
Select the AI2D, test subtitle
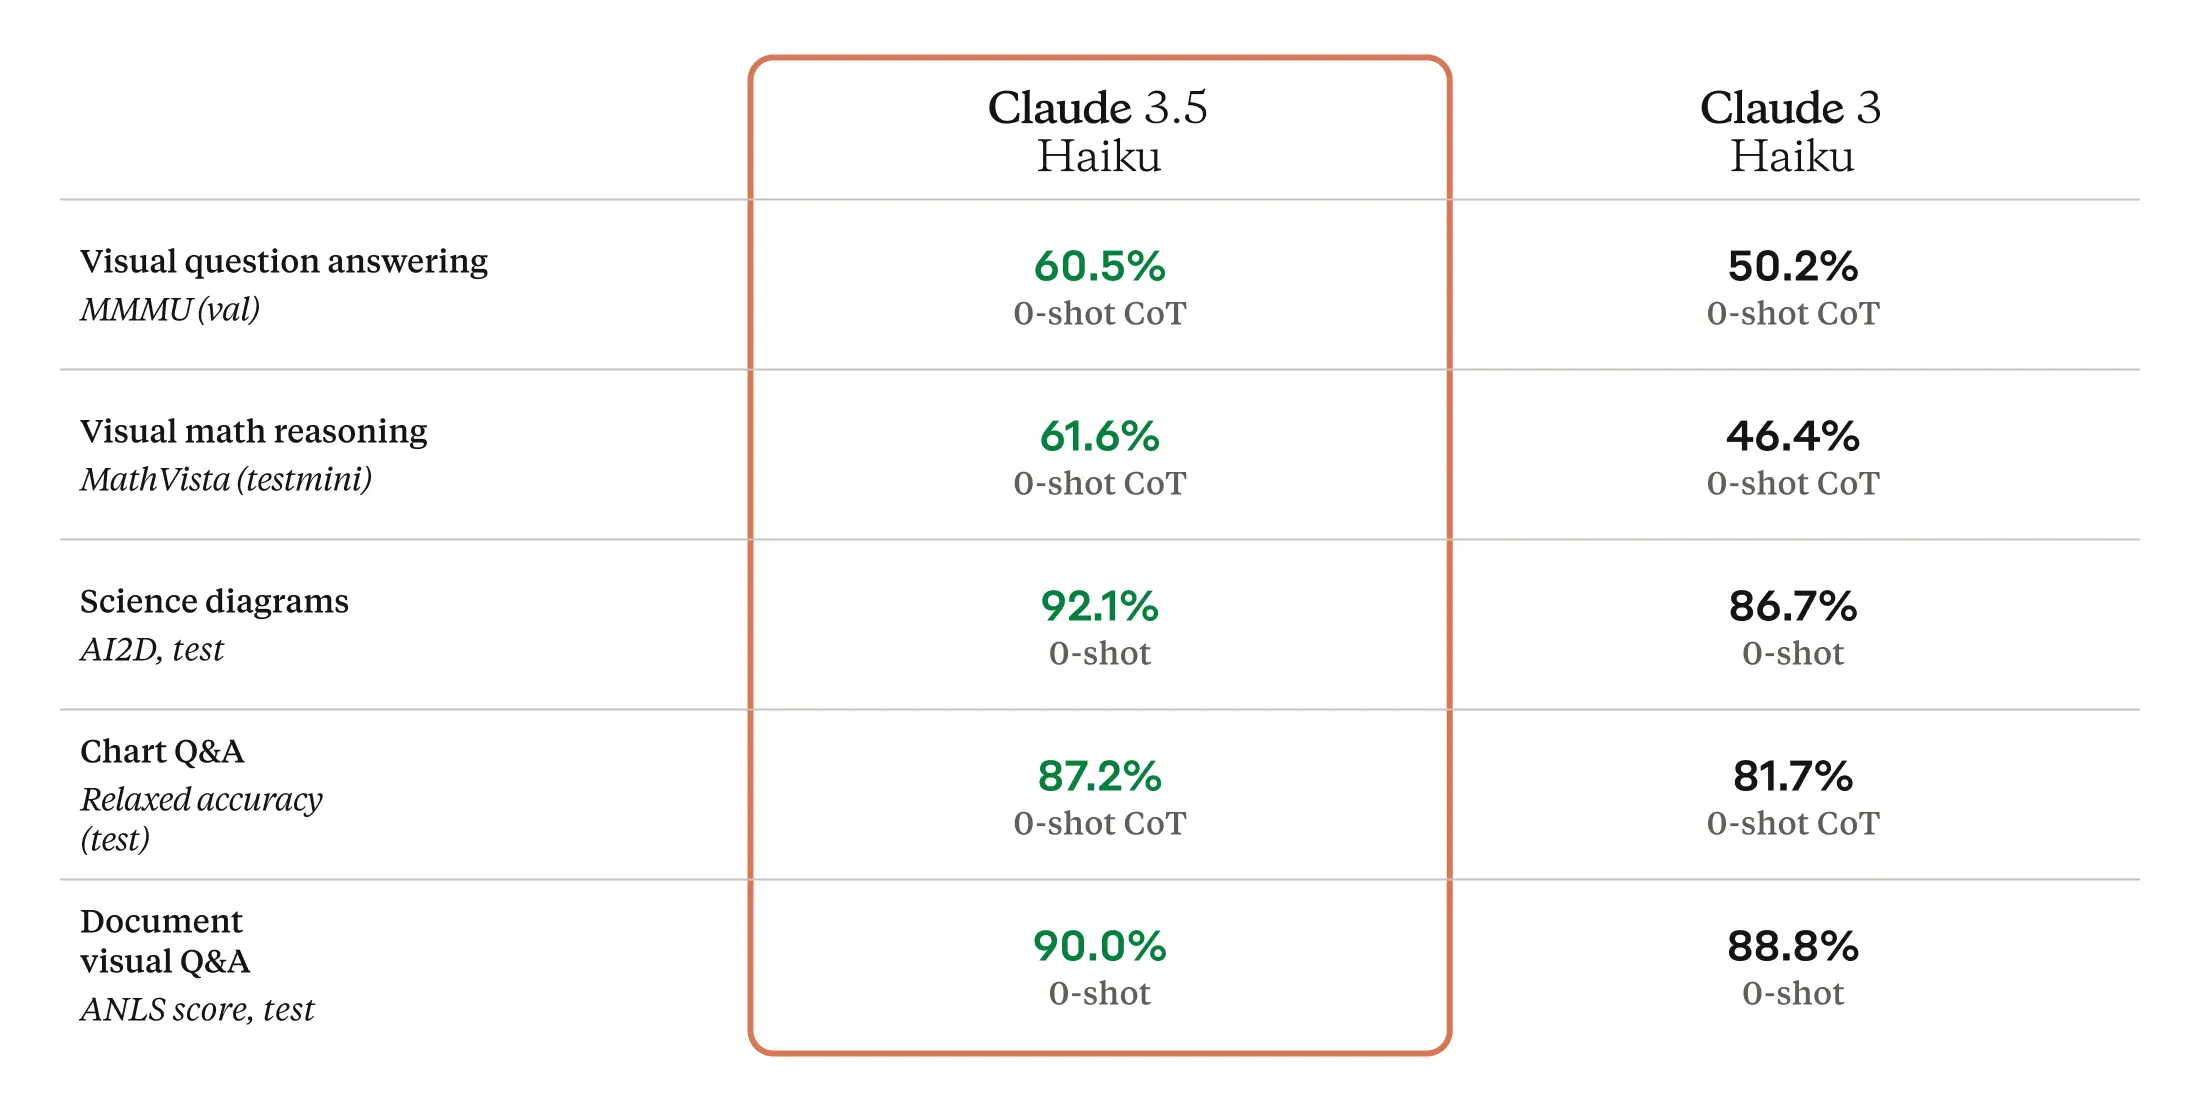(152, 650)
